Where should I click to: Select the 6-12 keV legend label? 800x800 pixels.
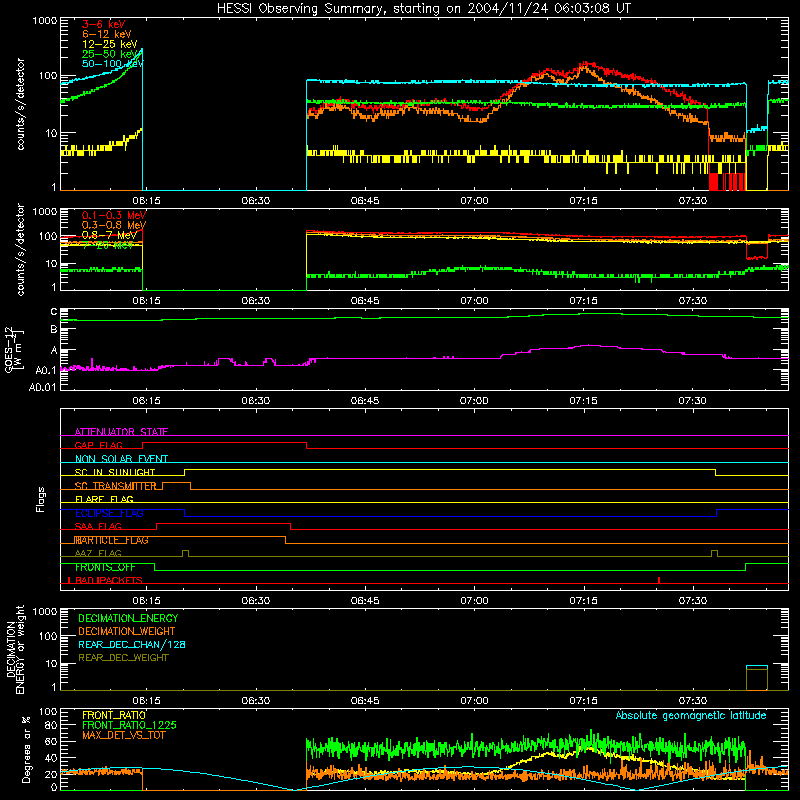coord(107,34)
